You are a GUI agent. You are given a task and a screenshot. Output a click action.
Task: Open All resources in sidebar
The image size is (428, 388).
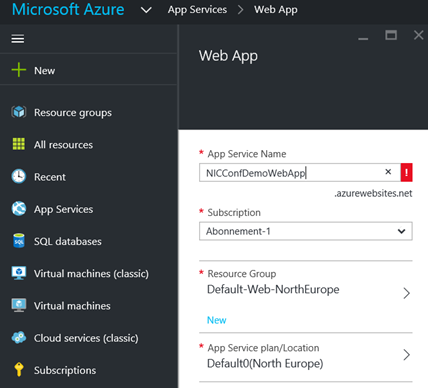[x=63, y=145]
